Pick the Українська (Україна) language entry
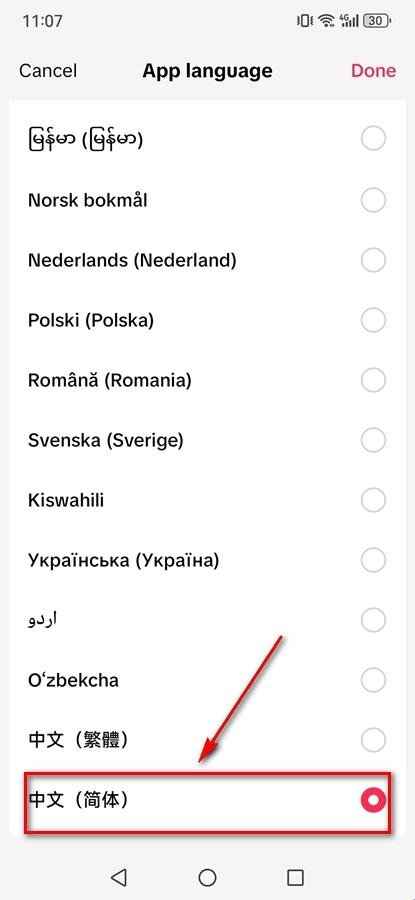The width and height of the screenshot is (415, 900). click(x=207, y=560)
